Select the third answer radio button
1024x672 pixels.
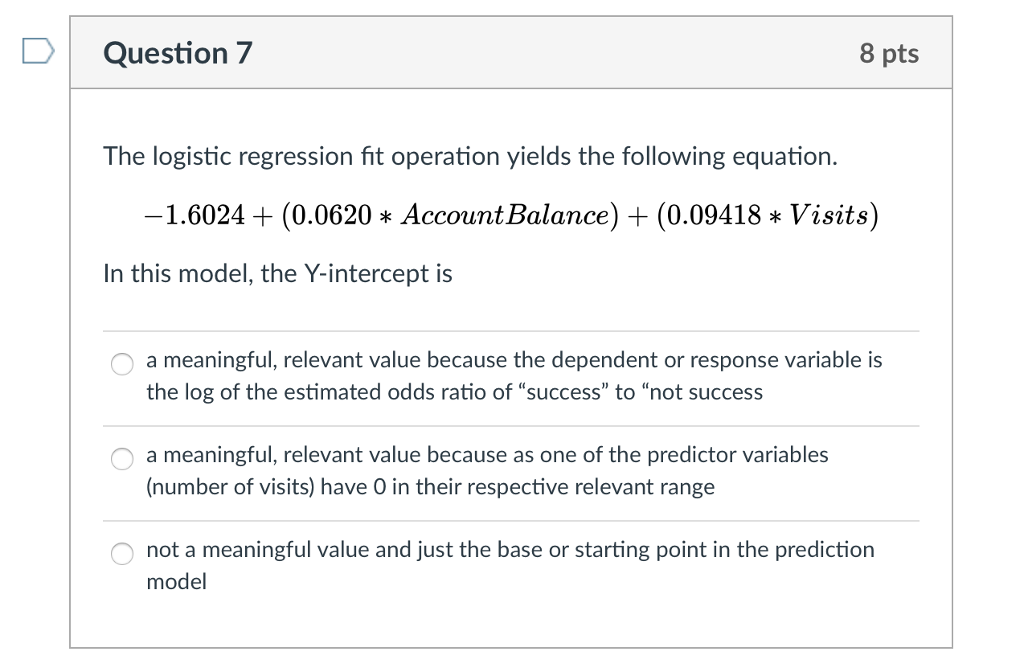coord(121,553)
